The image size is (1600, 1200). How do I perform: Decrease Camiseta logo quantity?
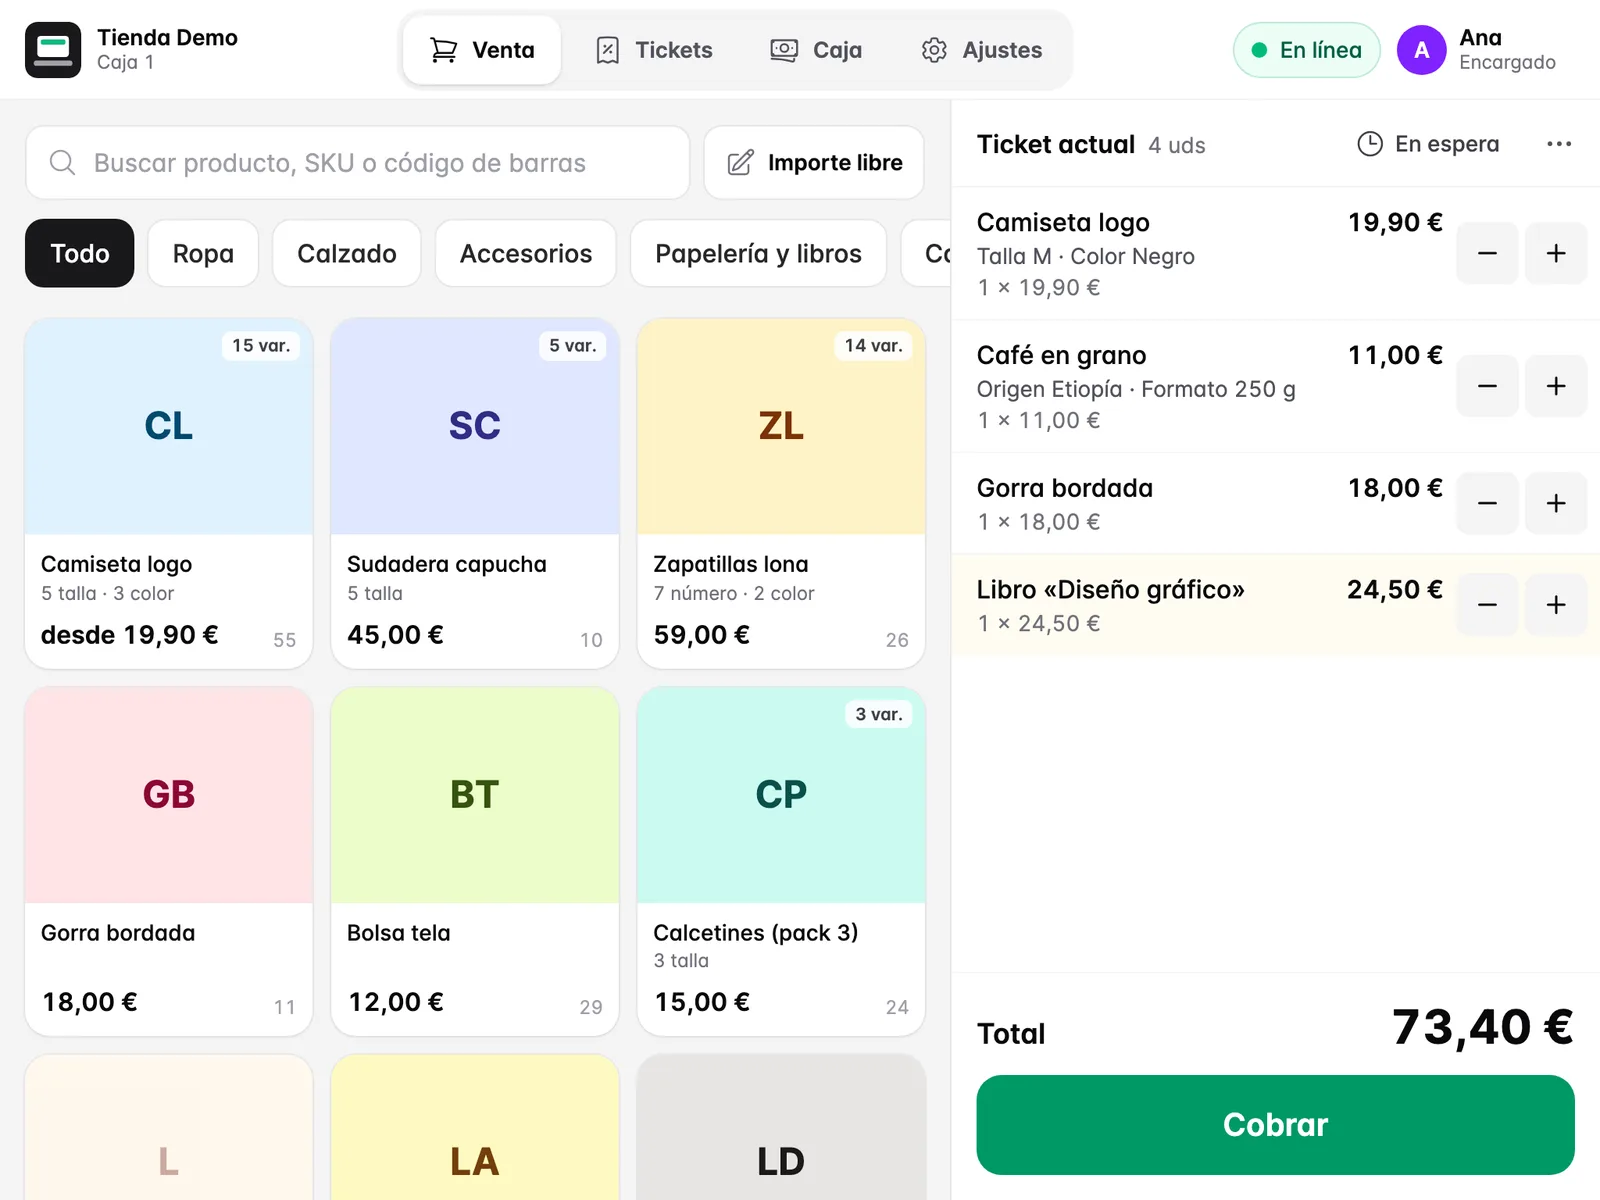[1487, 254]
